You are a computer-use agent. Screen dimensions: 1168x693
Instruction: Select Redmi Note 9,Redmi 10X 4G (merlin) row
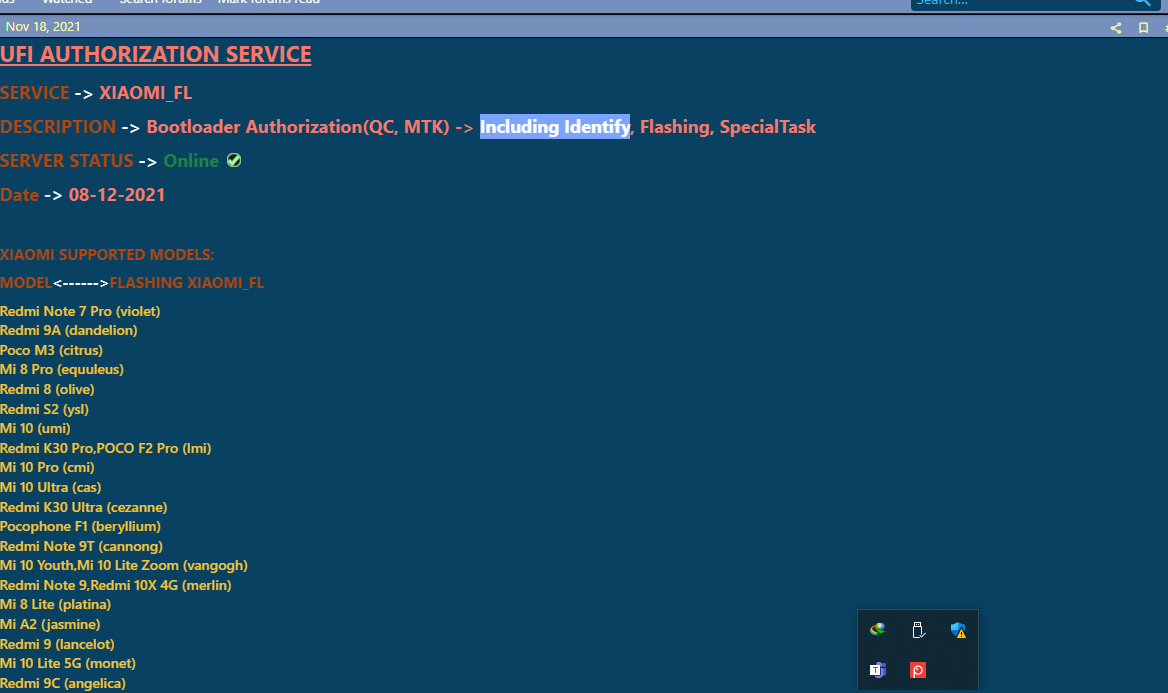coord(116,586)
